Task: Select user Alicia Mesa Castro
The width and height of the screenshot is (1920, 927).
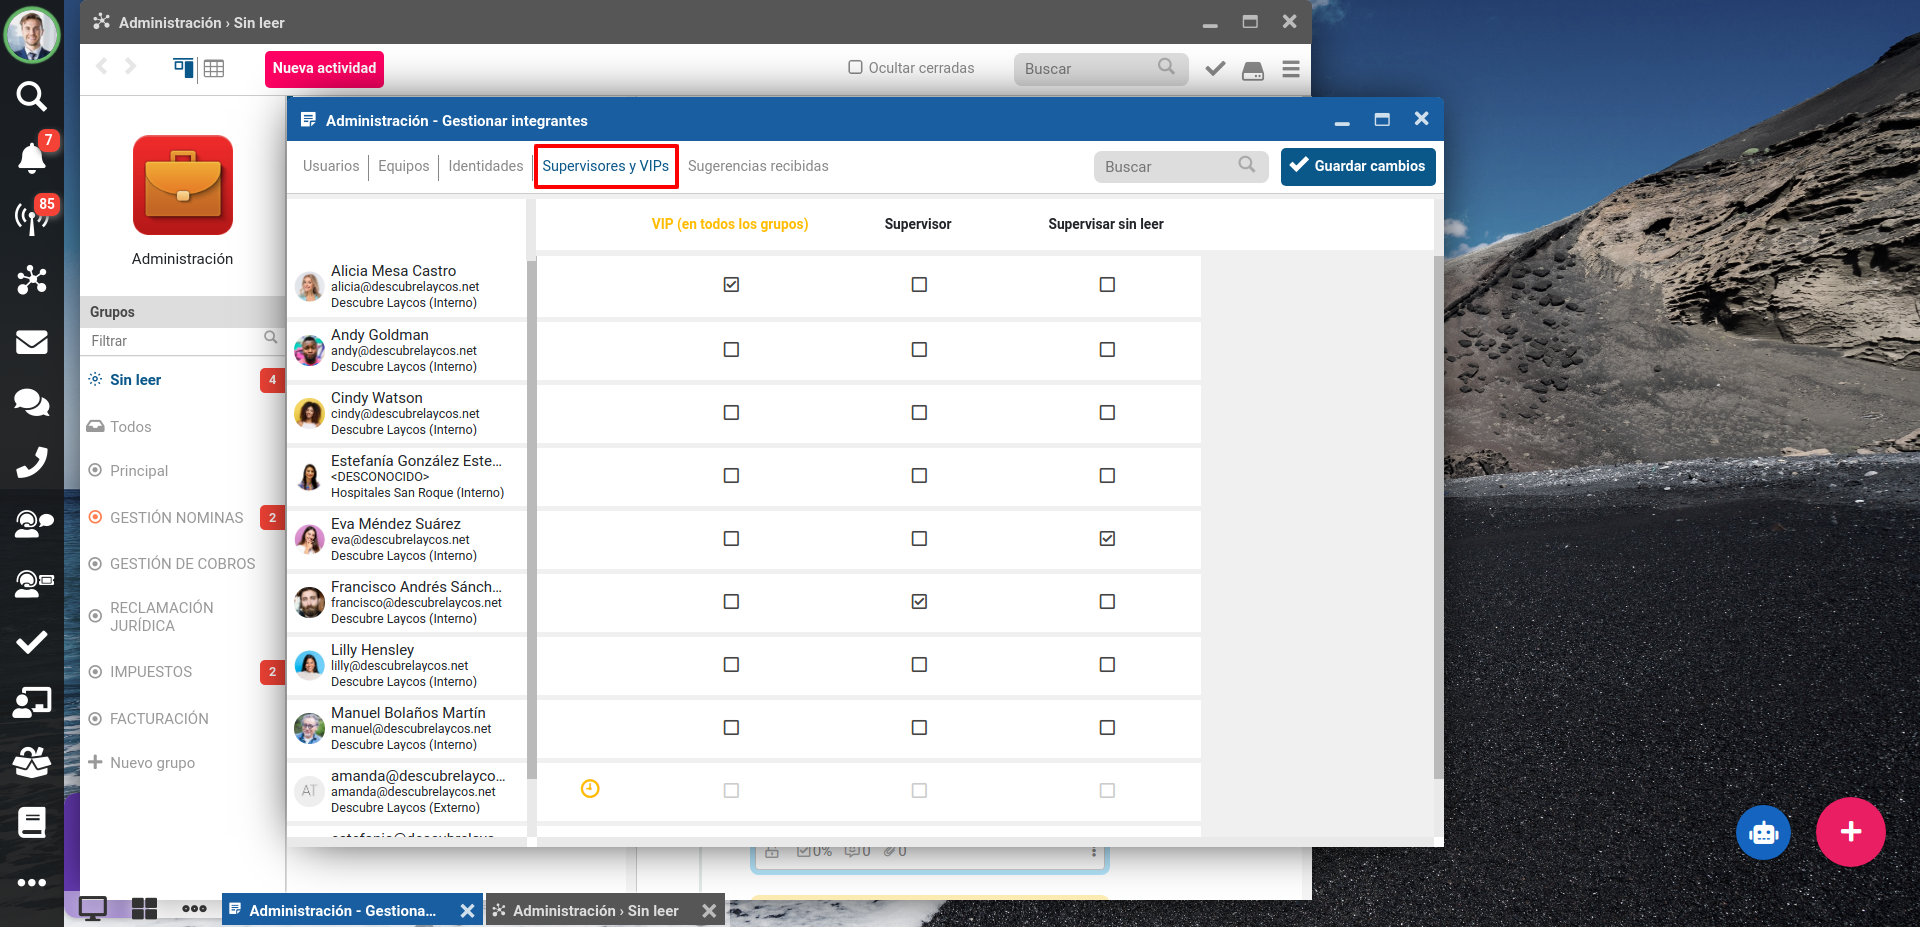Action: pyautogui.click(x=407, y=287)
